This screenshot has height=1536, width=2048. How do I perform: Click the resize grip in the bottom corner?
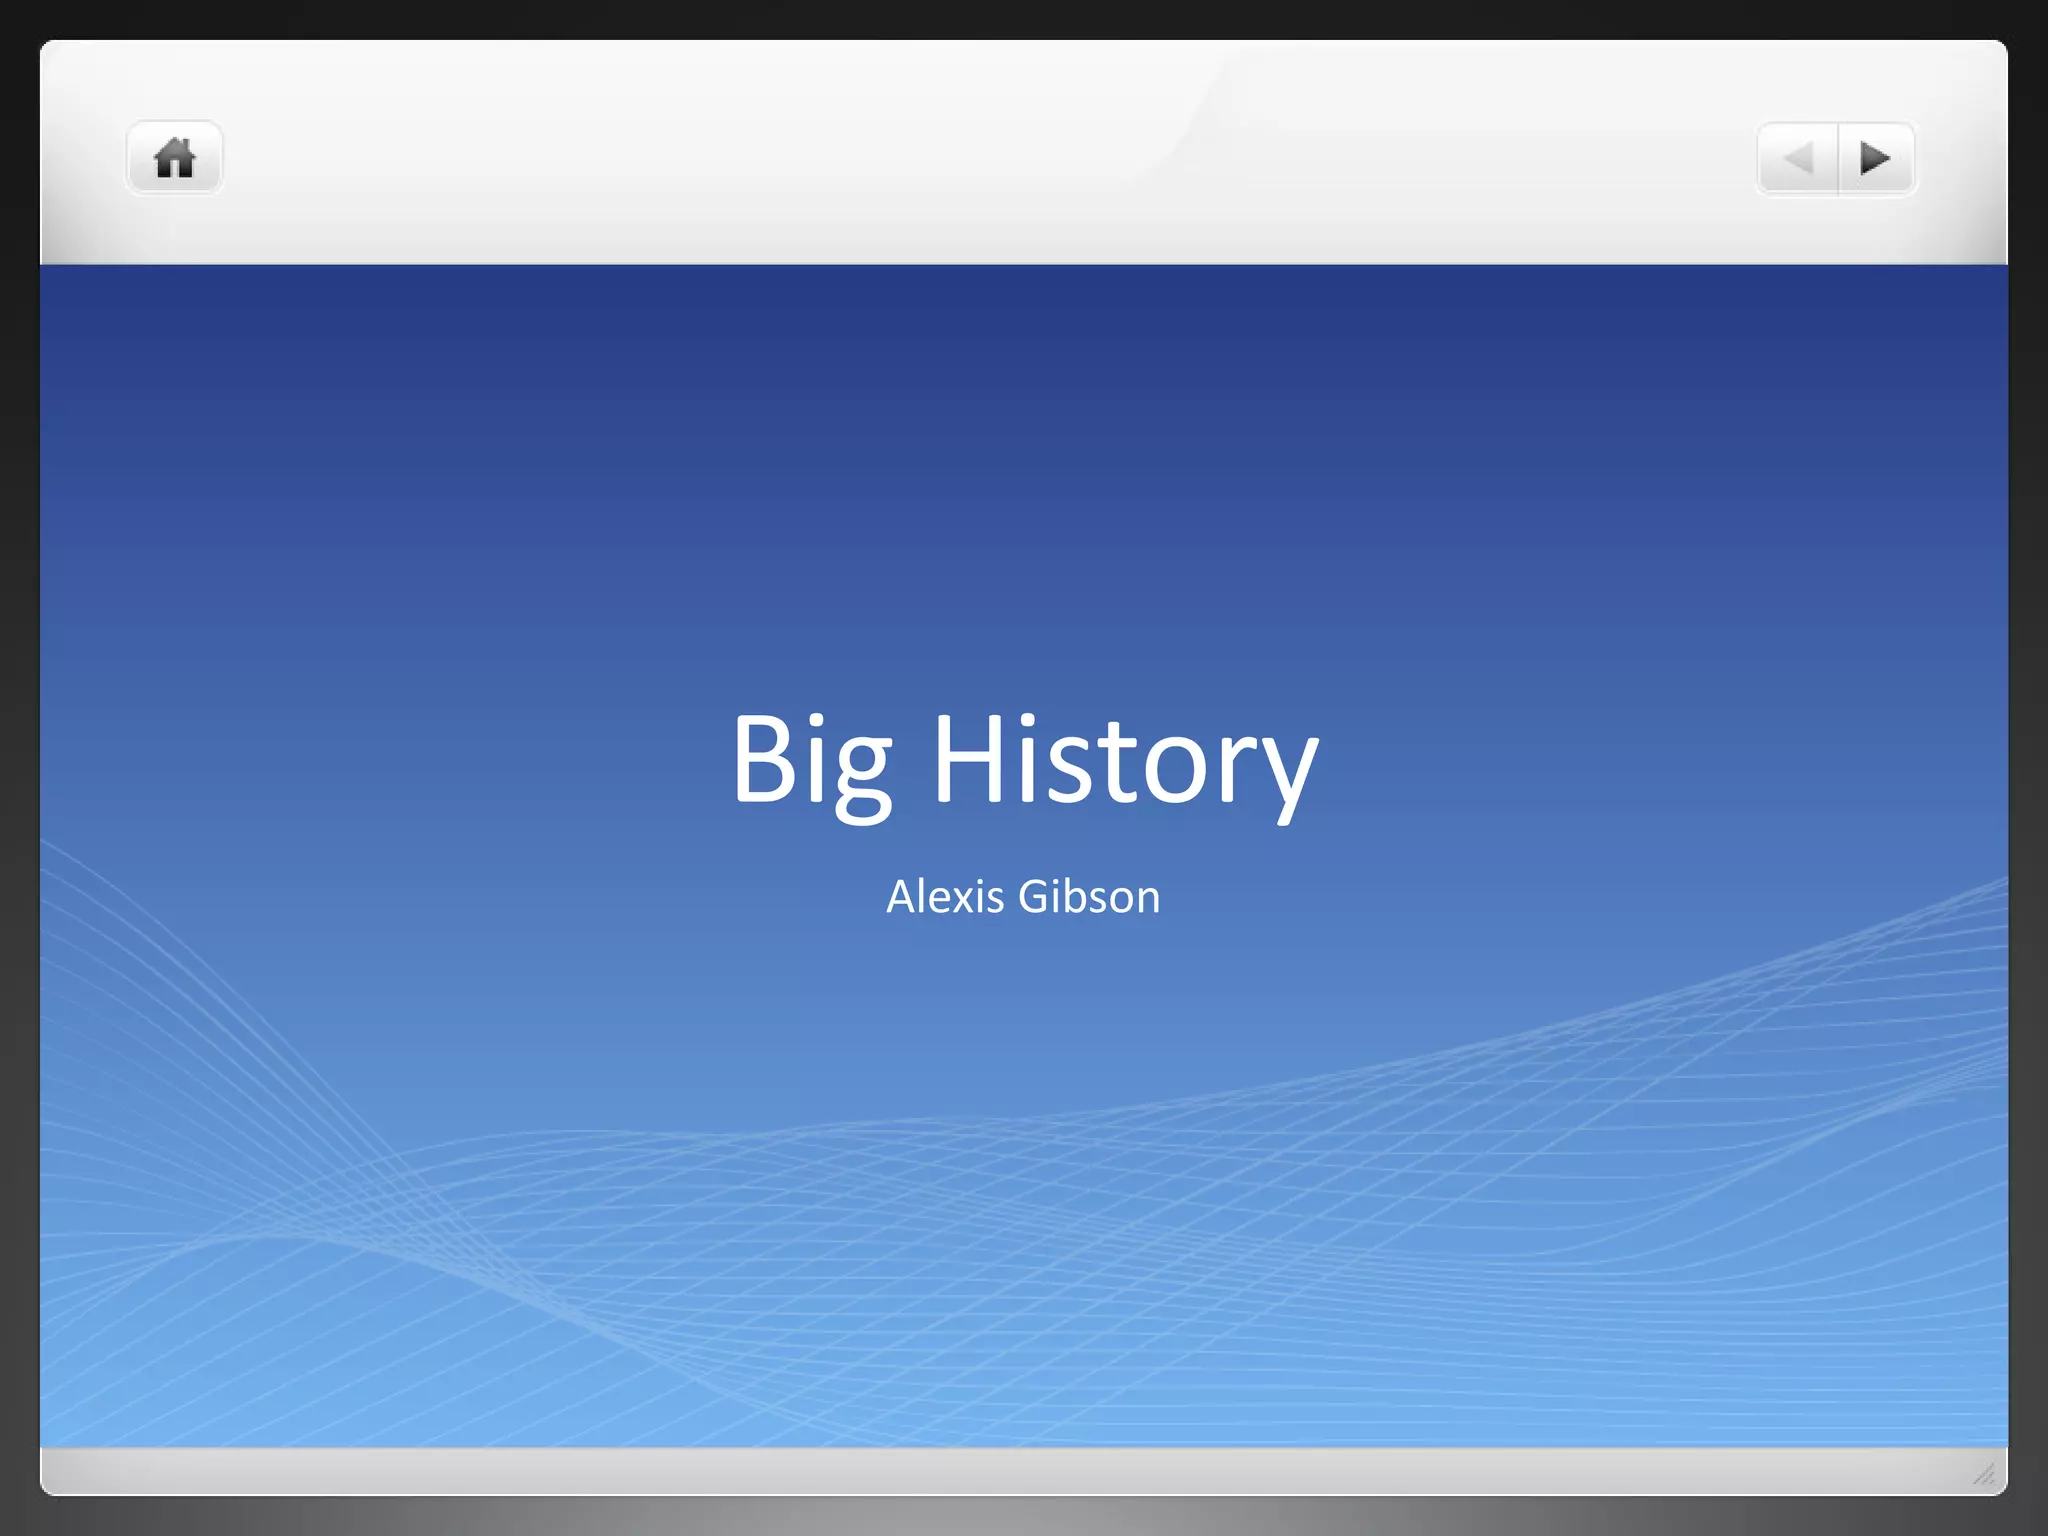tap(1984, 1473)
